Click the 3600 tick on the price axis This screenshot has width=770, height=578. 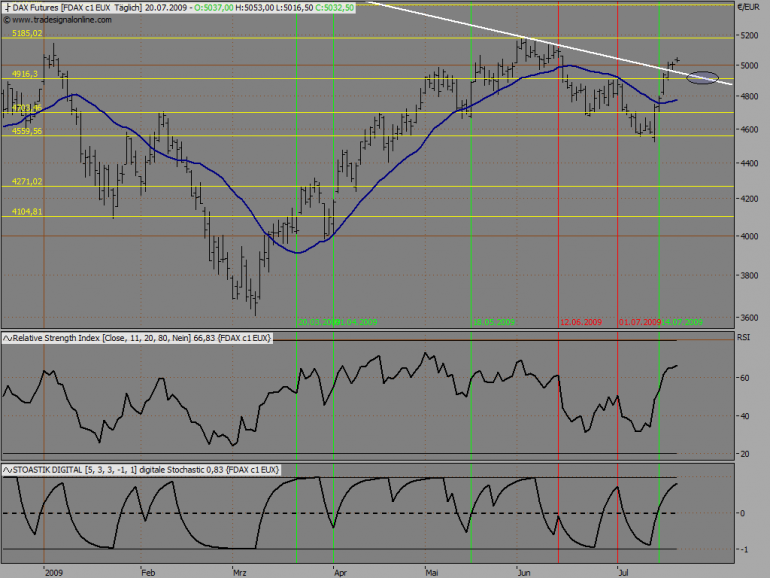(749, 318)
